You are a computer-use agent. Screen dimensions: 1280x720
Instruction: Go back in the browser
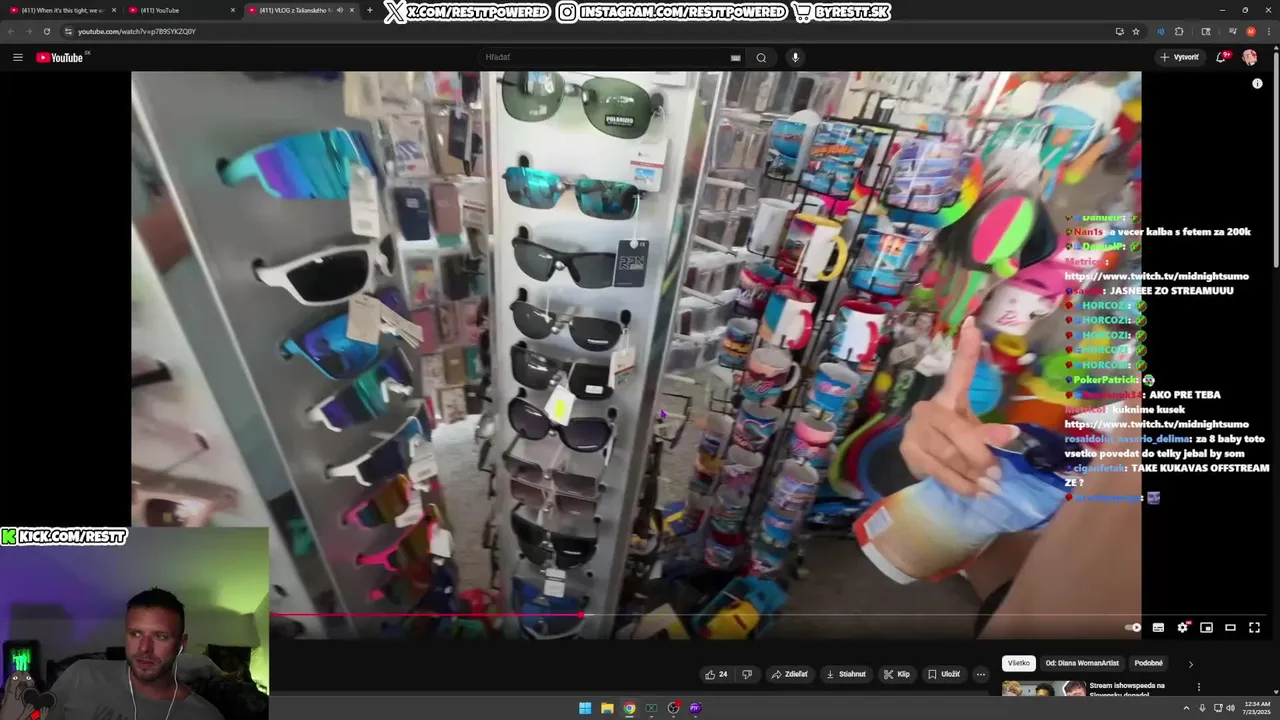[x=10, y=31]
